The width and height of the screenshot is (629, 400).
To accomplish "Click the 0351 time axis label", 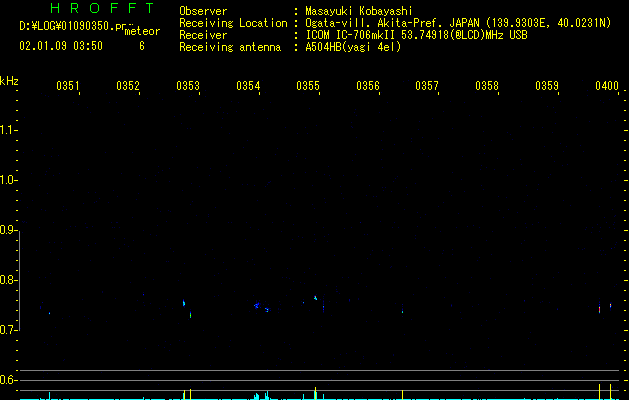I will point(67,86).
